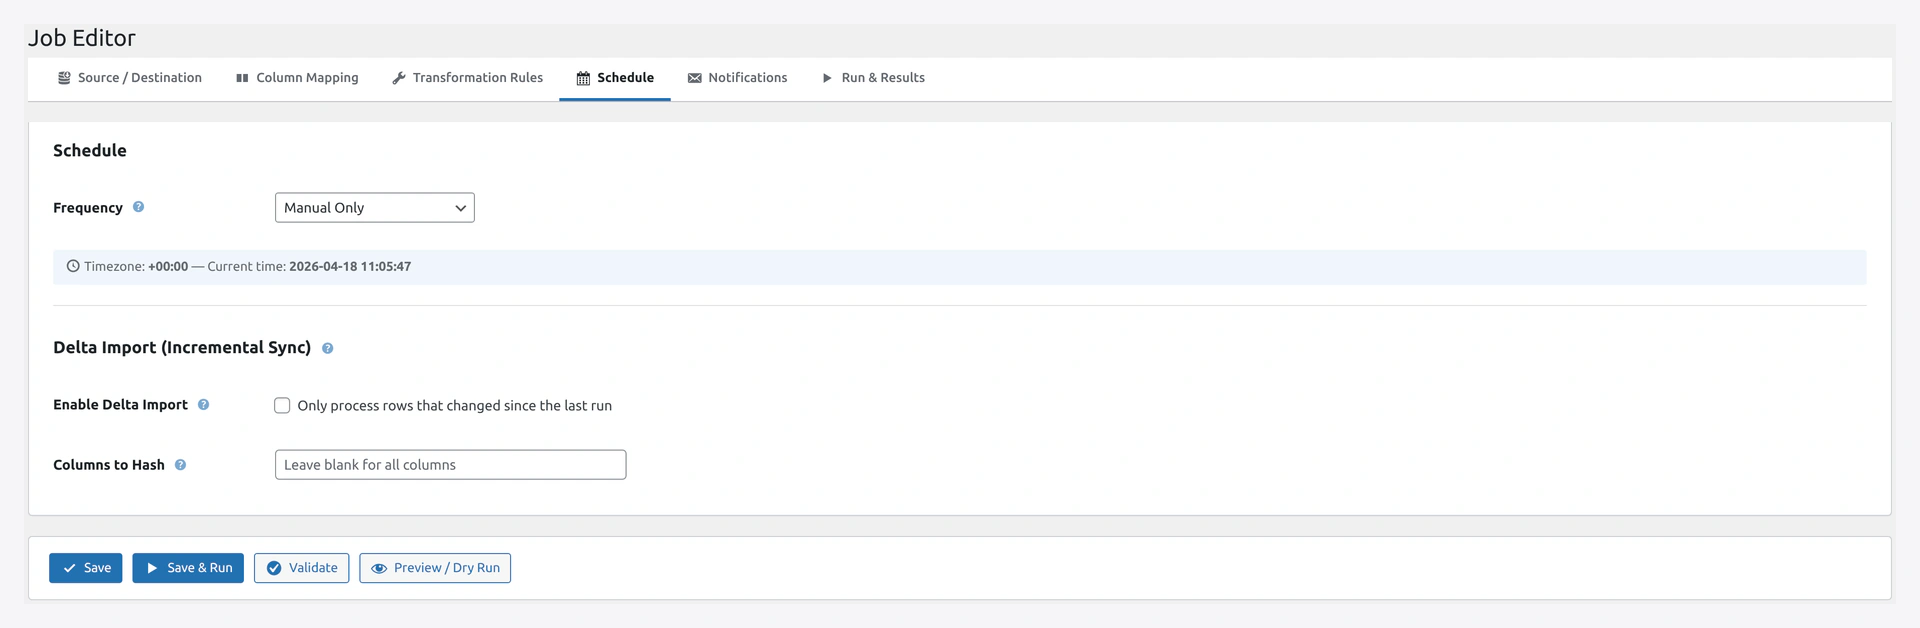Open the Frequency dropdown showing Manual Only
Screen dimensions: 1920x628
click(375, 208)
